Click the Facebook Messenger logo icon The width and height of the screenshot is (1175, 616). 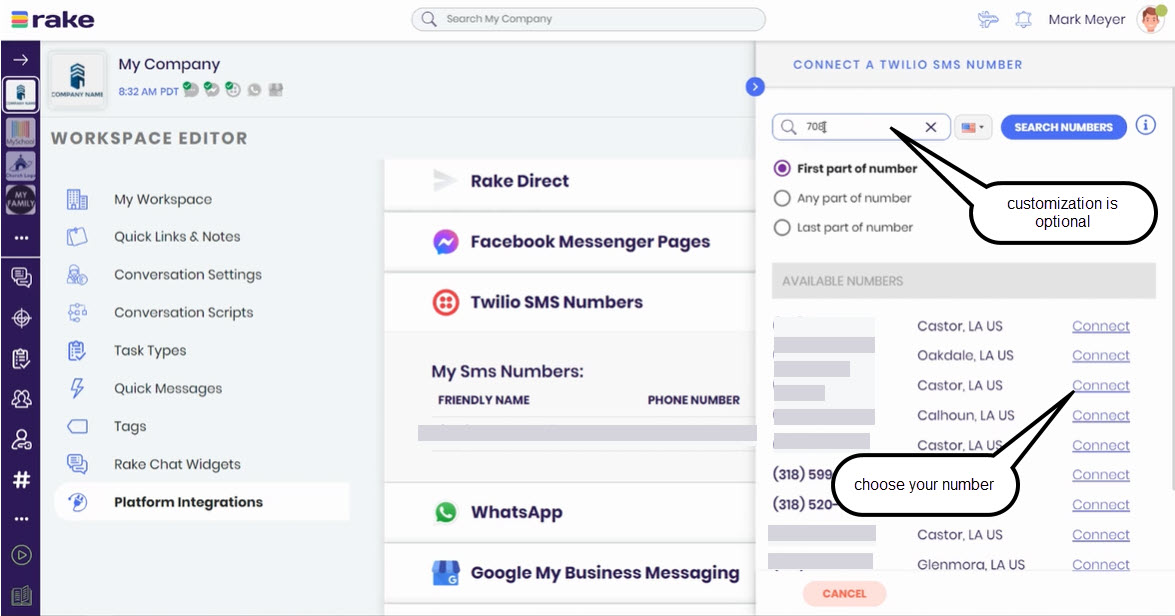(x=445, y=241)
